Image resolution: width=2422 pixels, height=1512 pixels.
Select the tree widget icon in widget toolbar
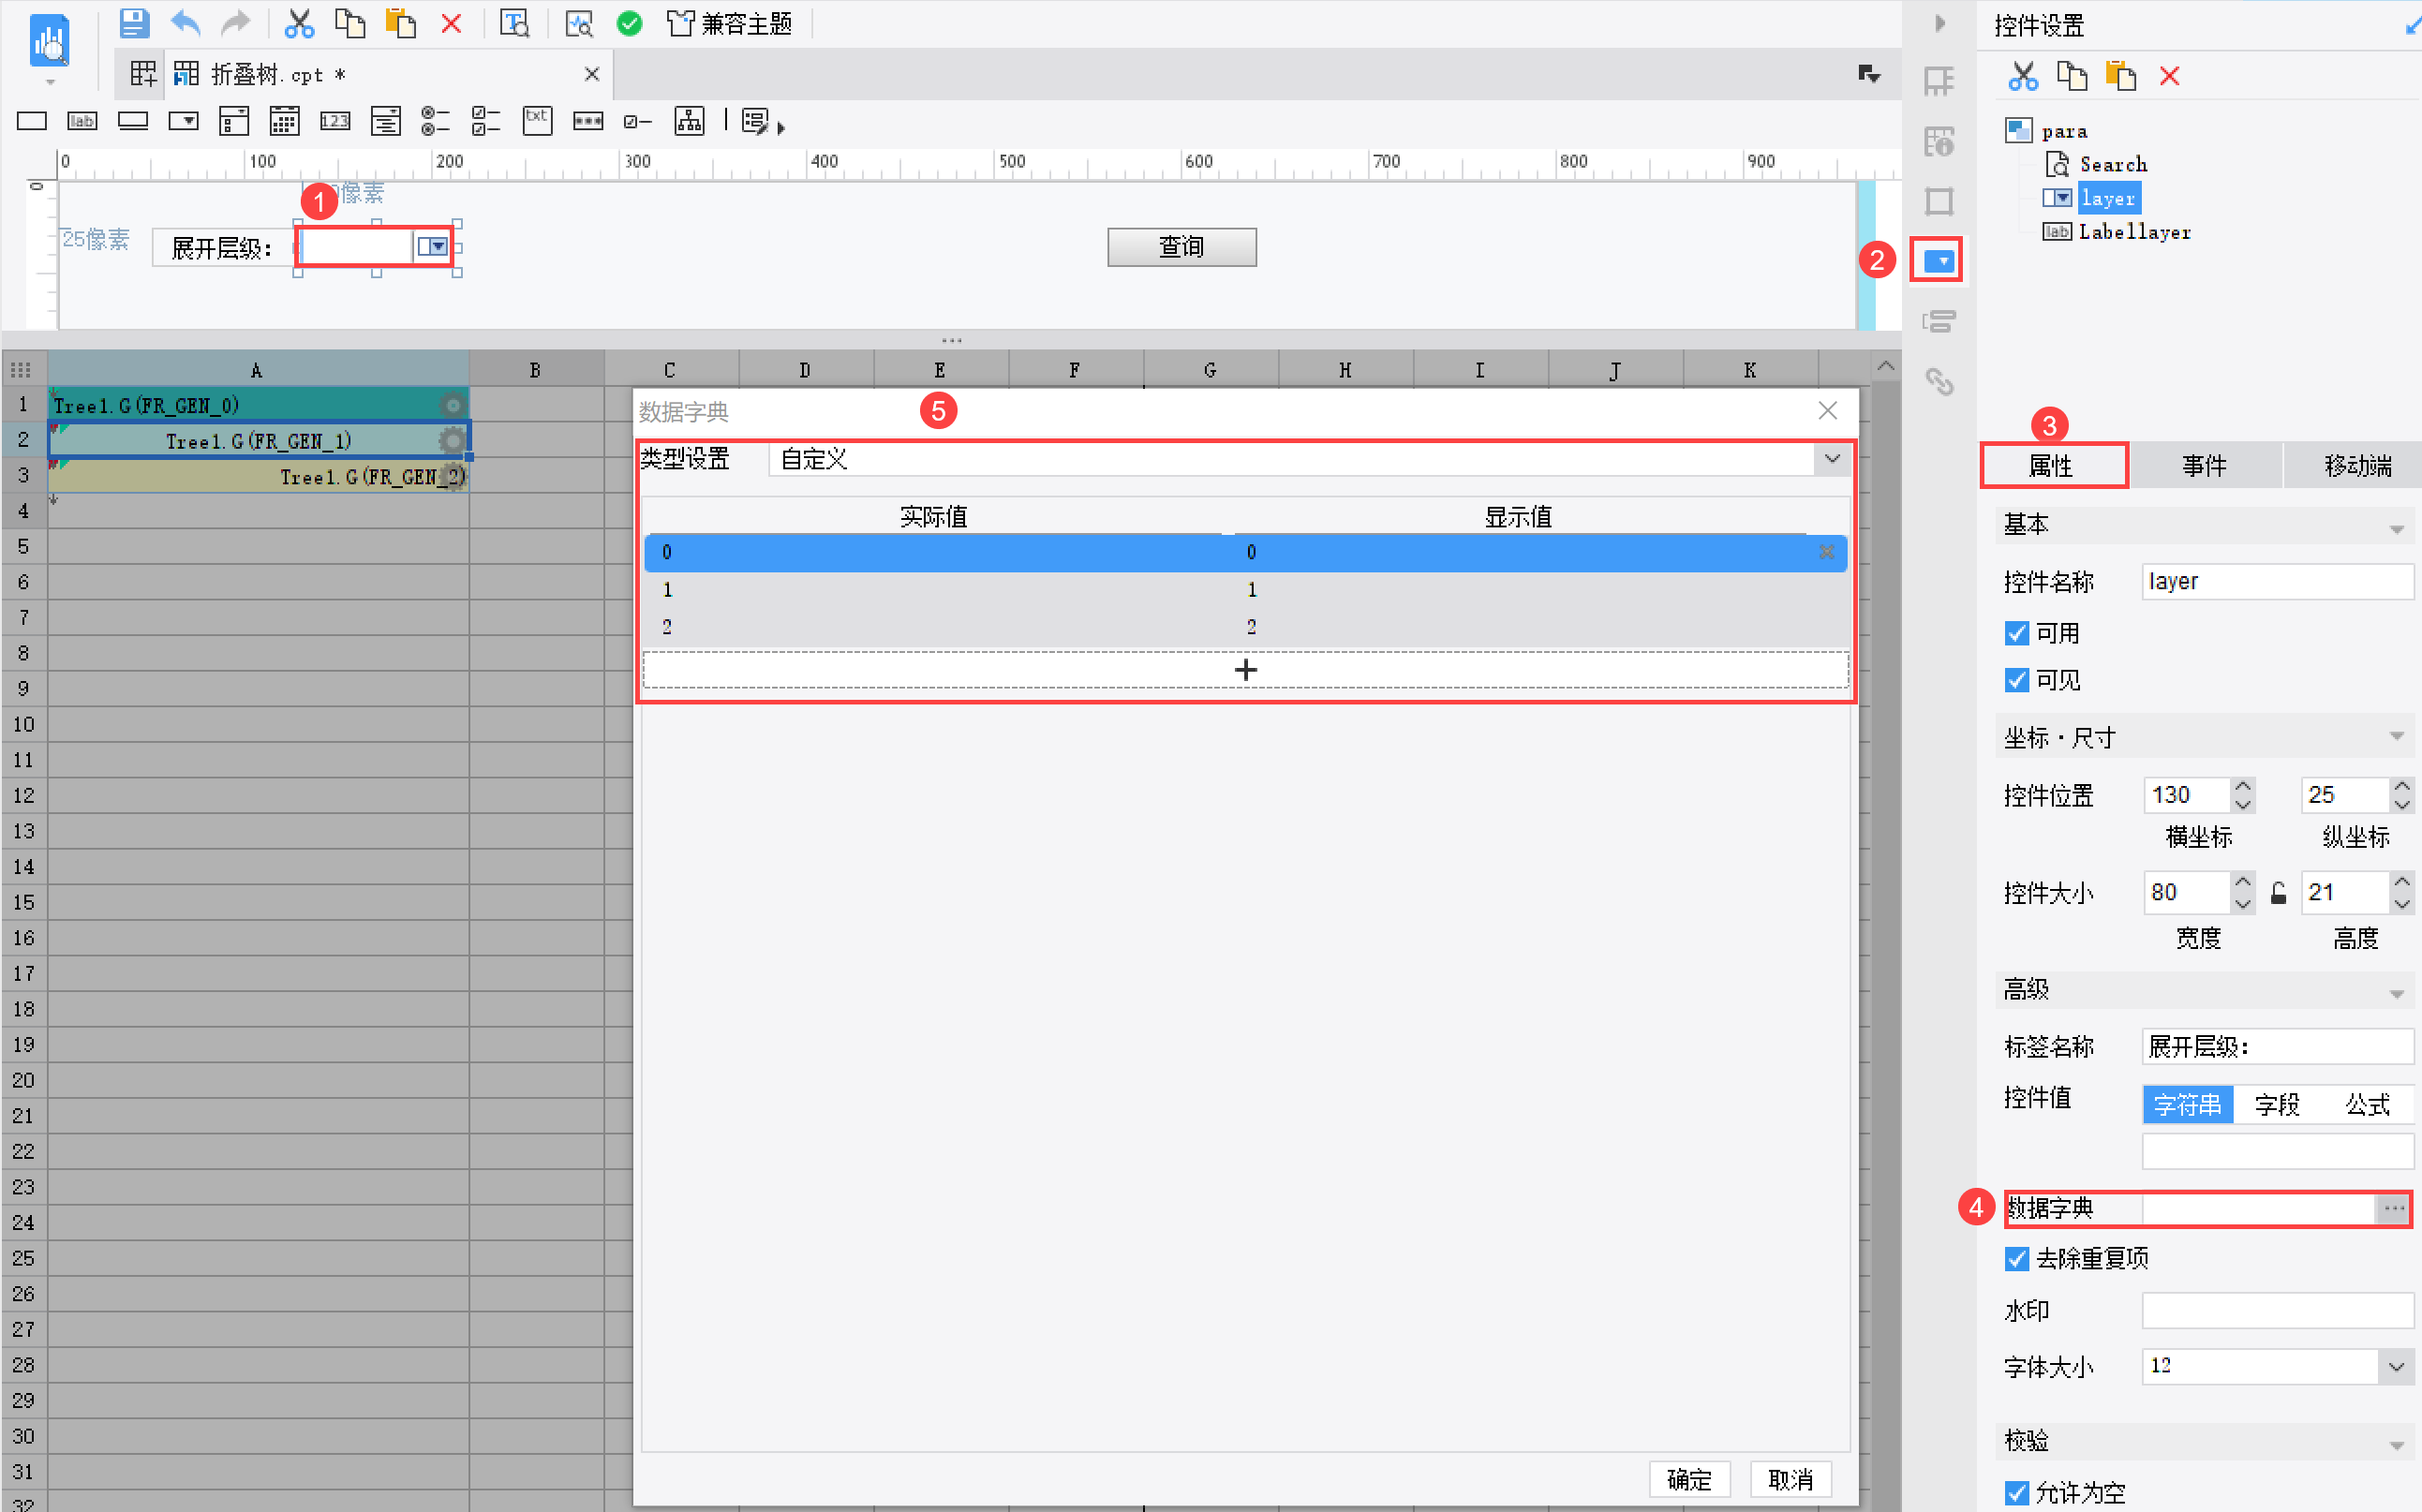[x=689, y=122]
